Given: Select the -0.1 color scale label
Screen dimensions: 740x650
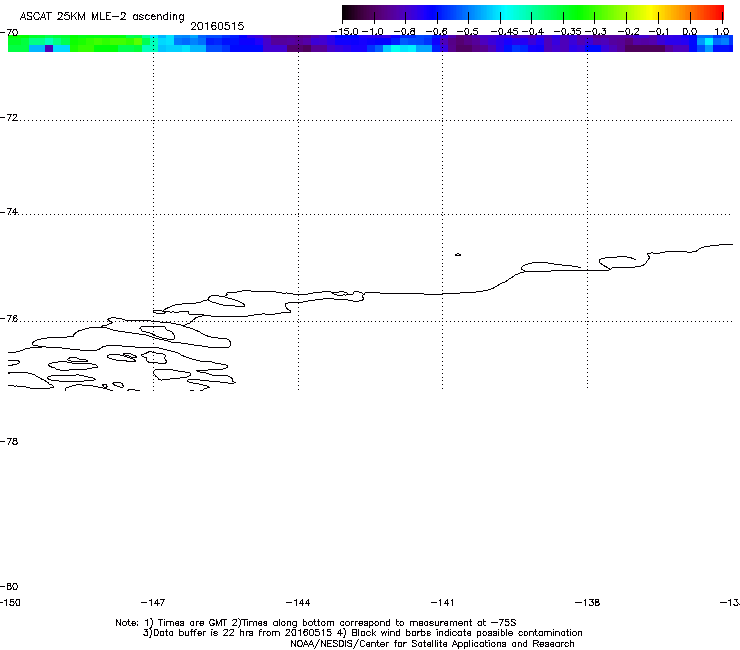Looking at the screenshot, I should [x=659, y=32].
